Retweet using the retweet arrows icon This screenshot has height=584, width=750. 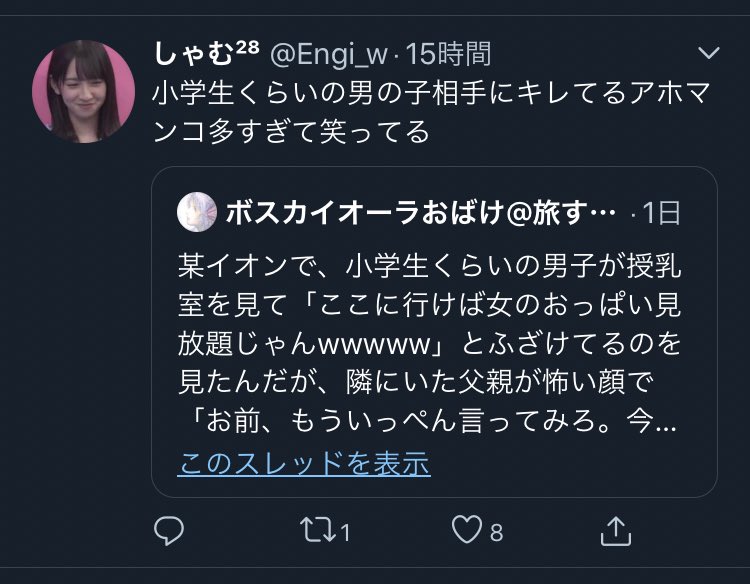(x=318, y=529)
